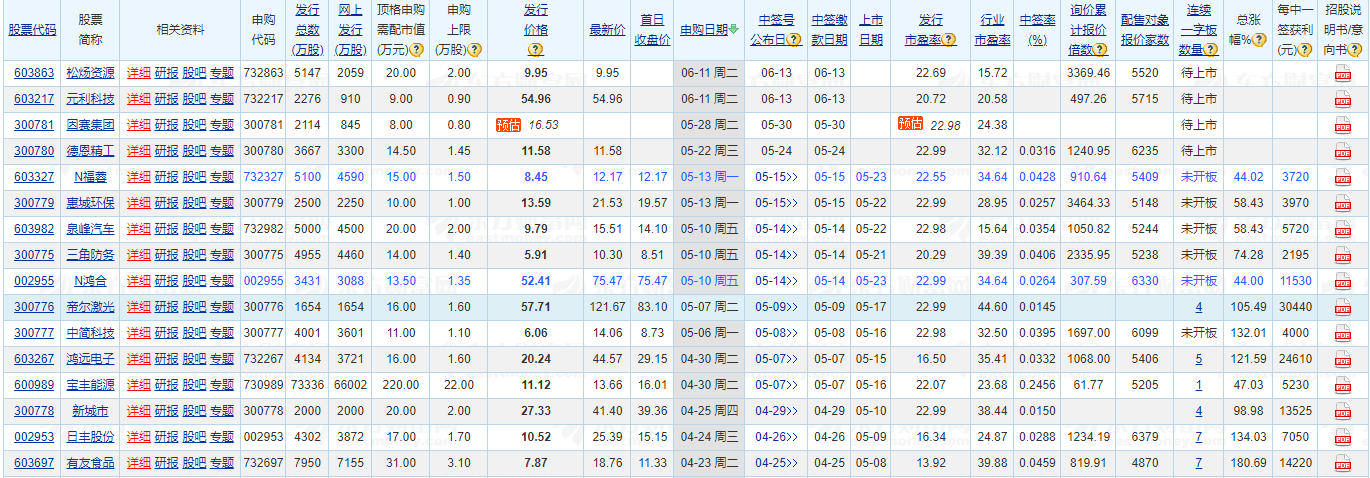Expand 中签号 results 04-30>> for 新城市

[776, 411]
